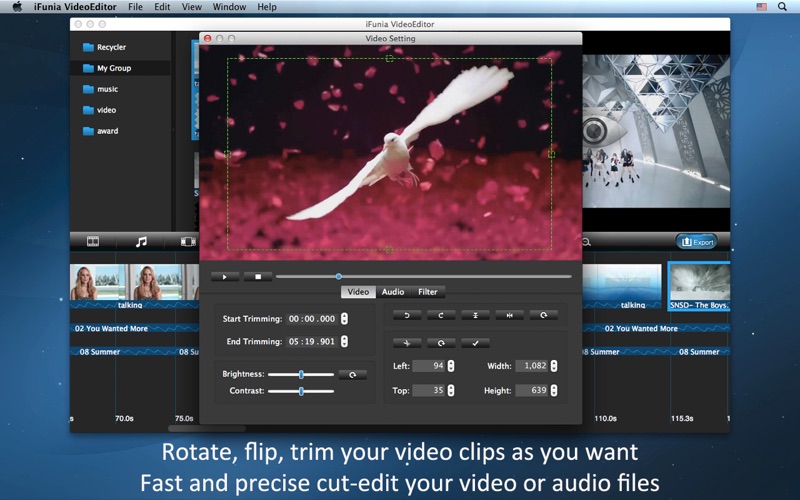Image resolution: width=800 pixels, height=500 pixels.
Task: Click the Start Trimming time field
Action: click(x=312, y=318)
